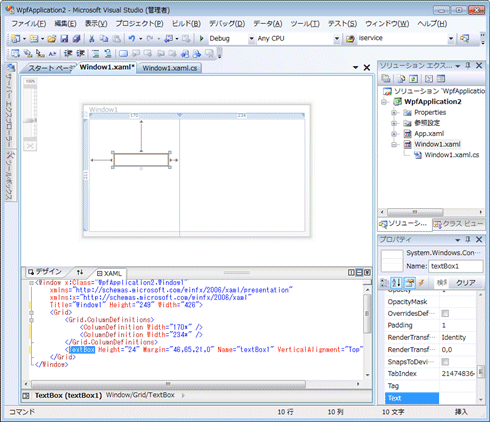Screen dimensions: 490x422
Task: Click the Name field containing textBox1
Action: pos(455,266)
